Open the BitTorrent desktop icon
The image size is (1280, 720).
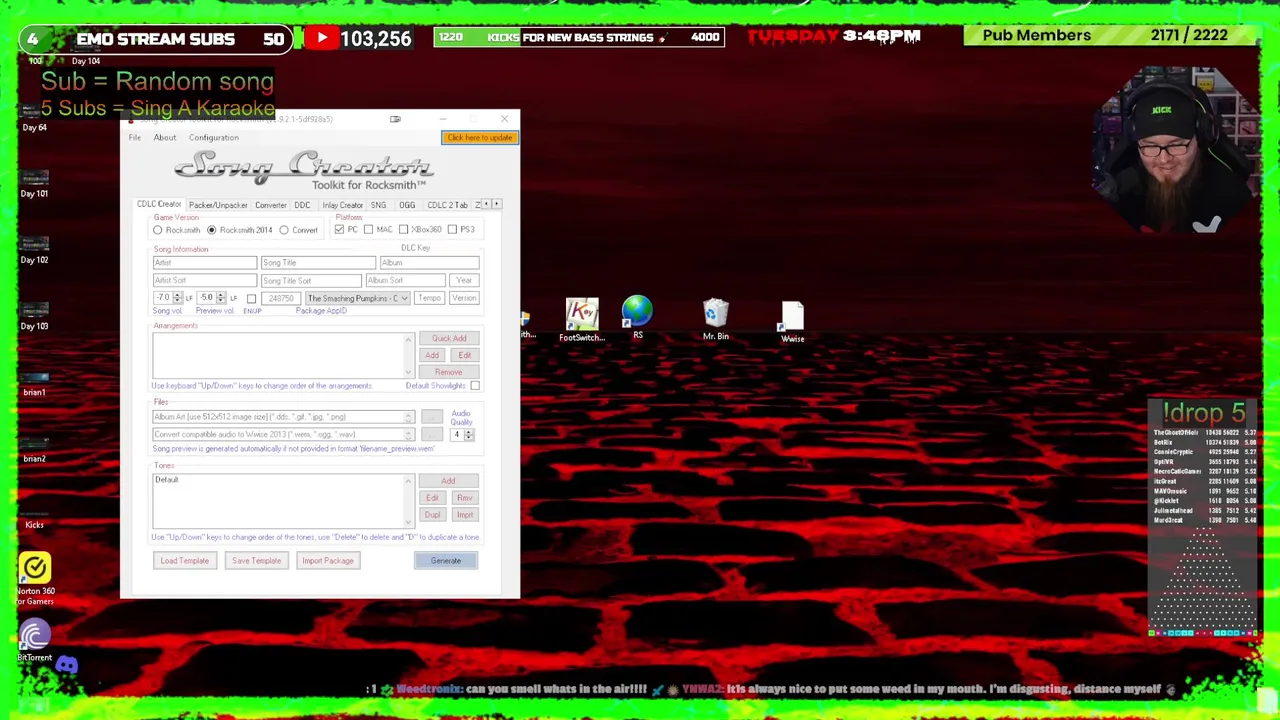point(35,640)
